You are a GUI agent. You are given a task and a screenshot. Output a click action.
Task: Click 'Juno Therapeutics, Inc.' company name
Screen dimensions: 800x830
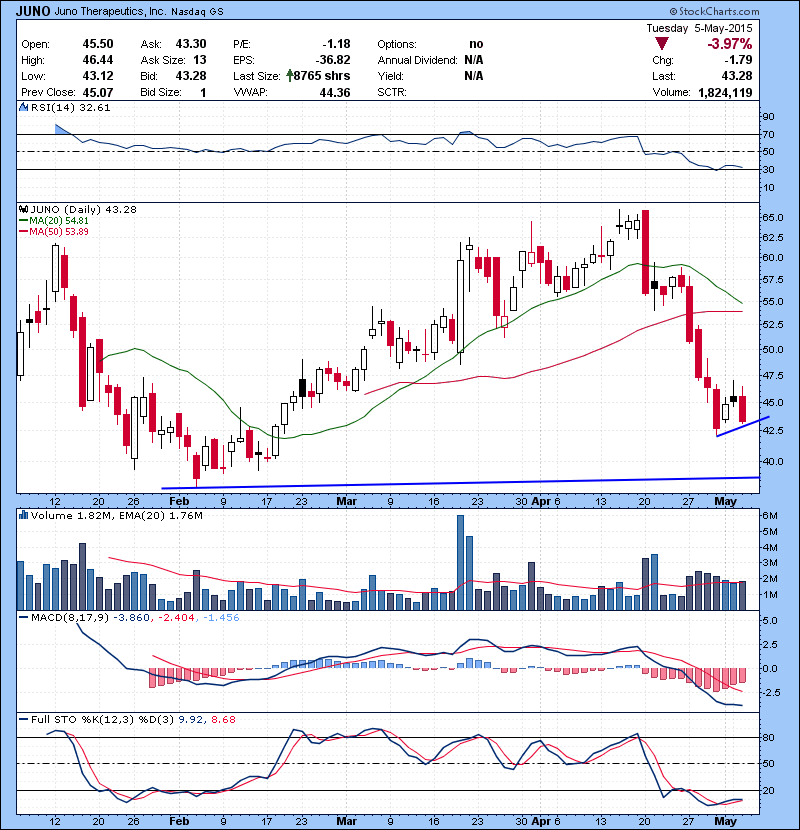[x=110, y=11]
